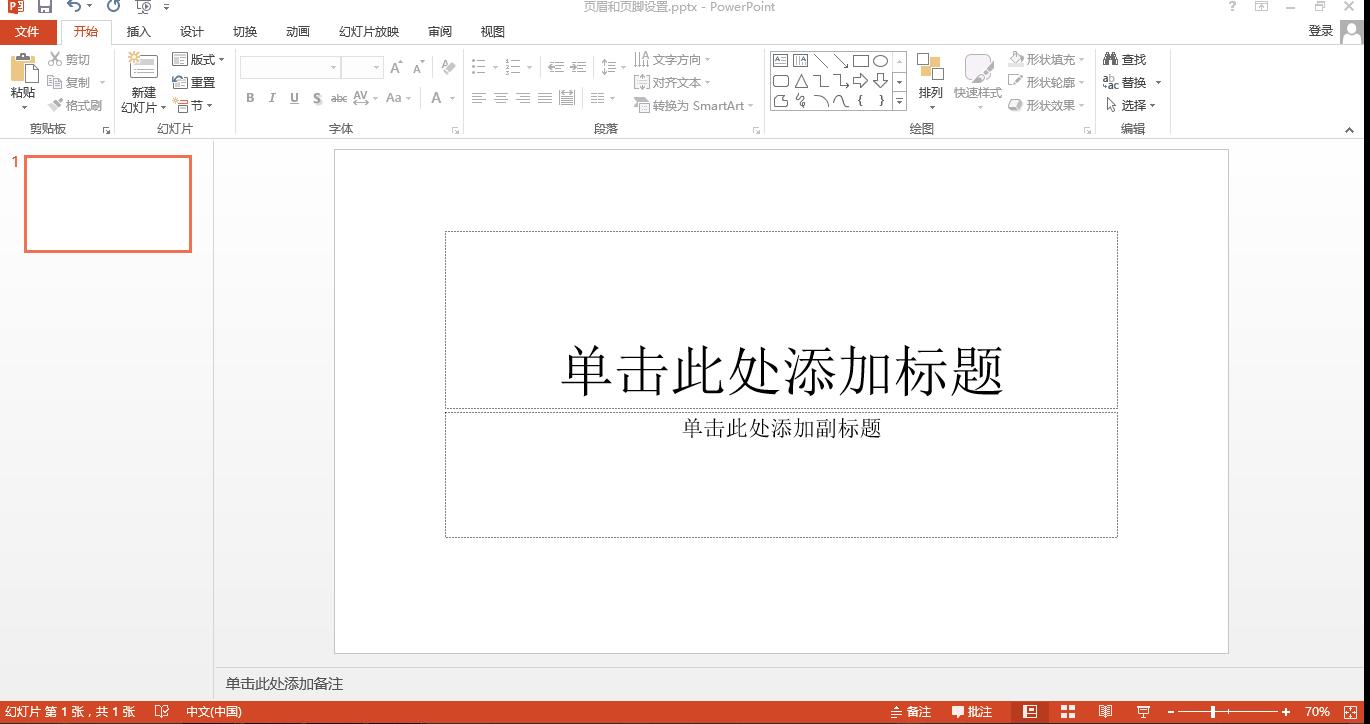The width and height of the screenshot is (1370, 724).
Task: Go to the 幻灯片放映 Slide Show tab
Action: pos(369,32)
